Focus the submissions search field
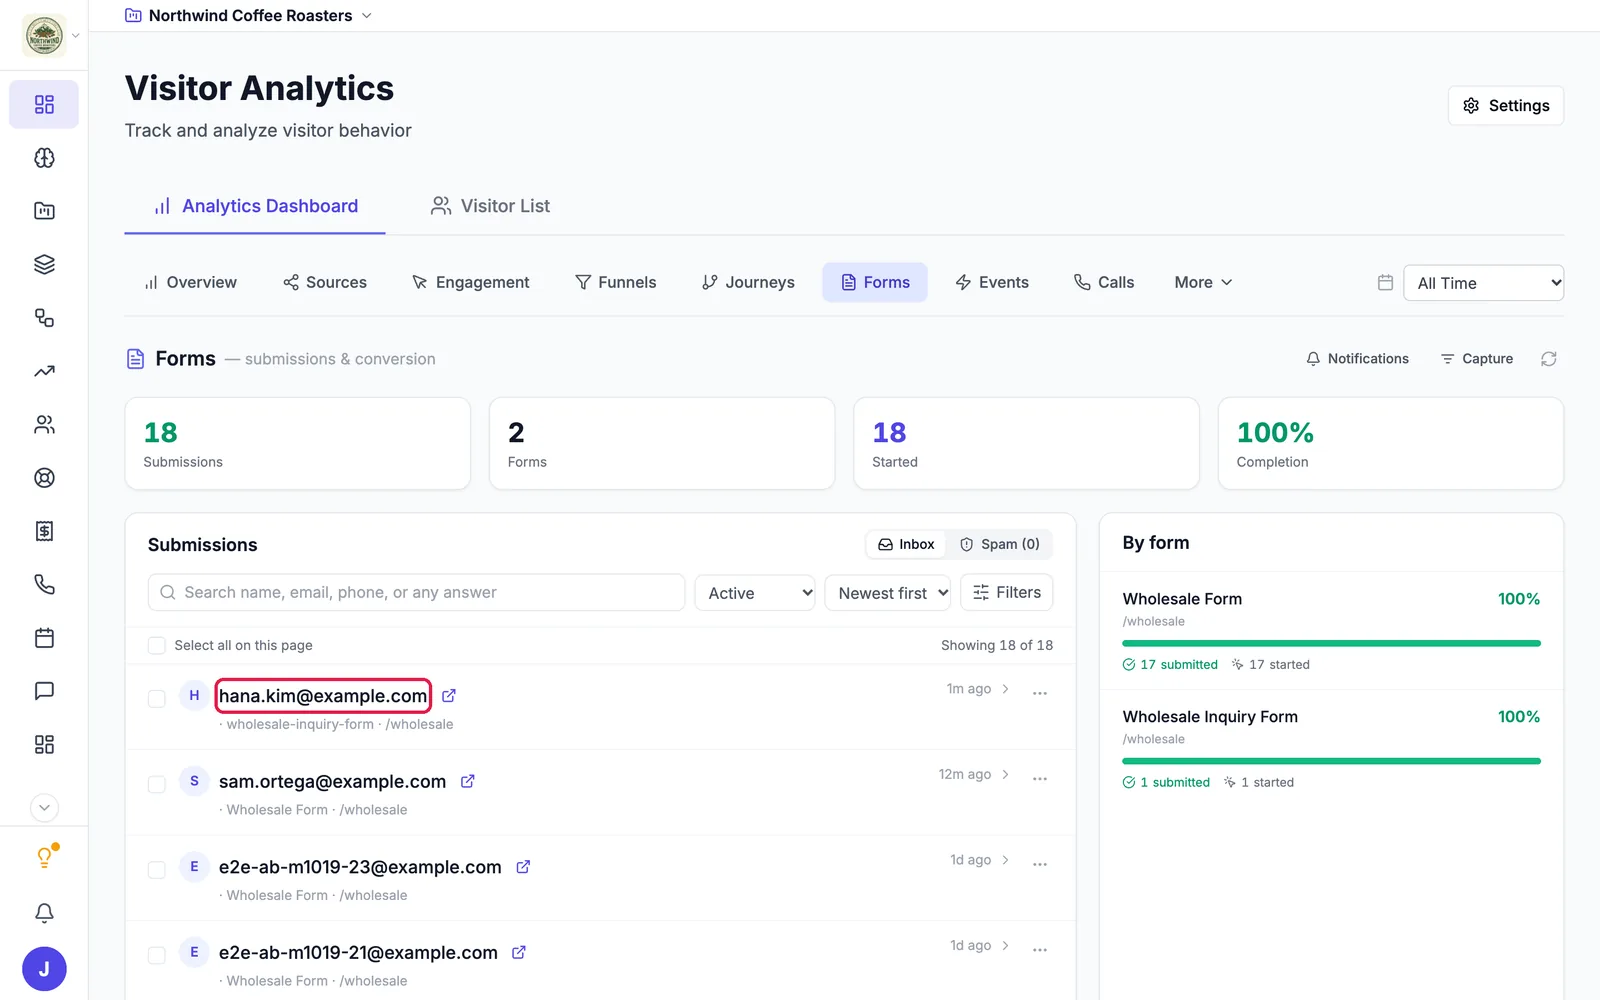Screen dimensions: 1600x1000 pos(416,593)
